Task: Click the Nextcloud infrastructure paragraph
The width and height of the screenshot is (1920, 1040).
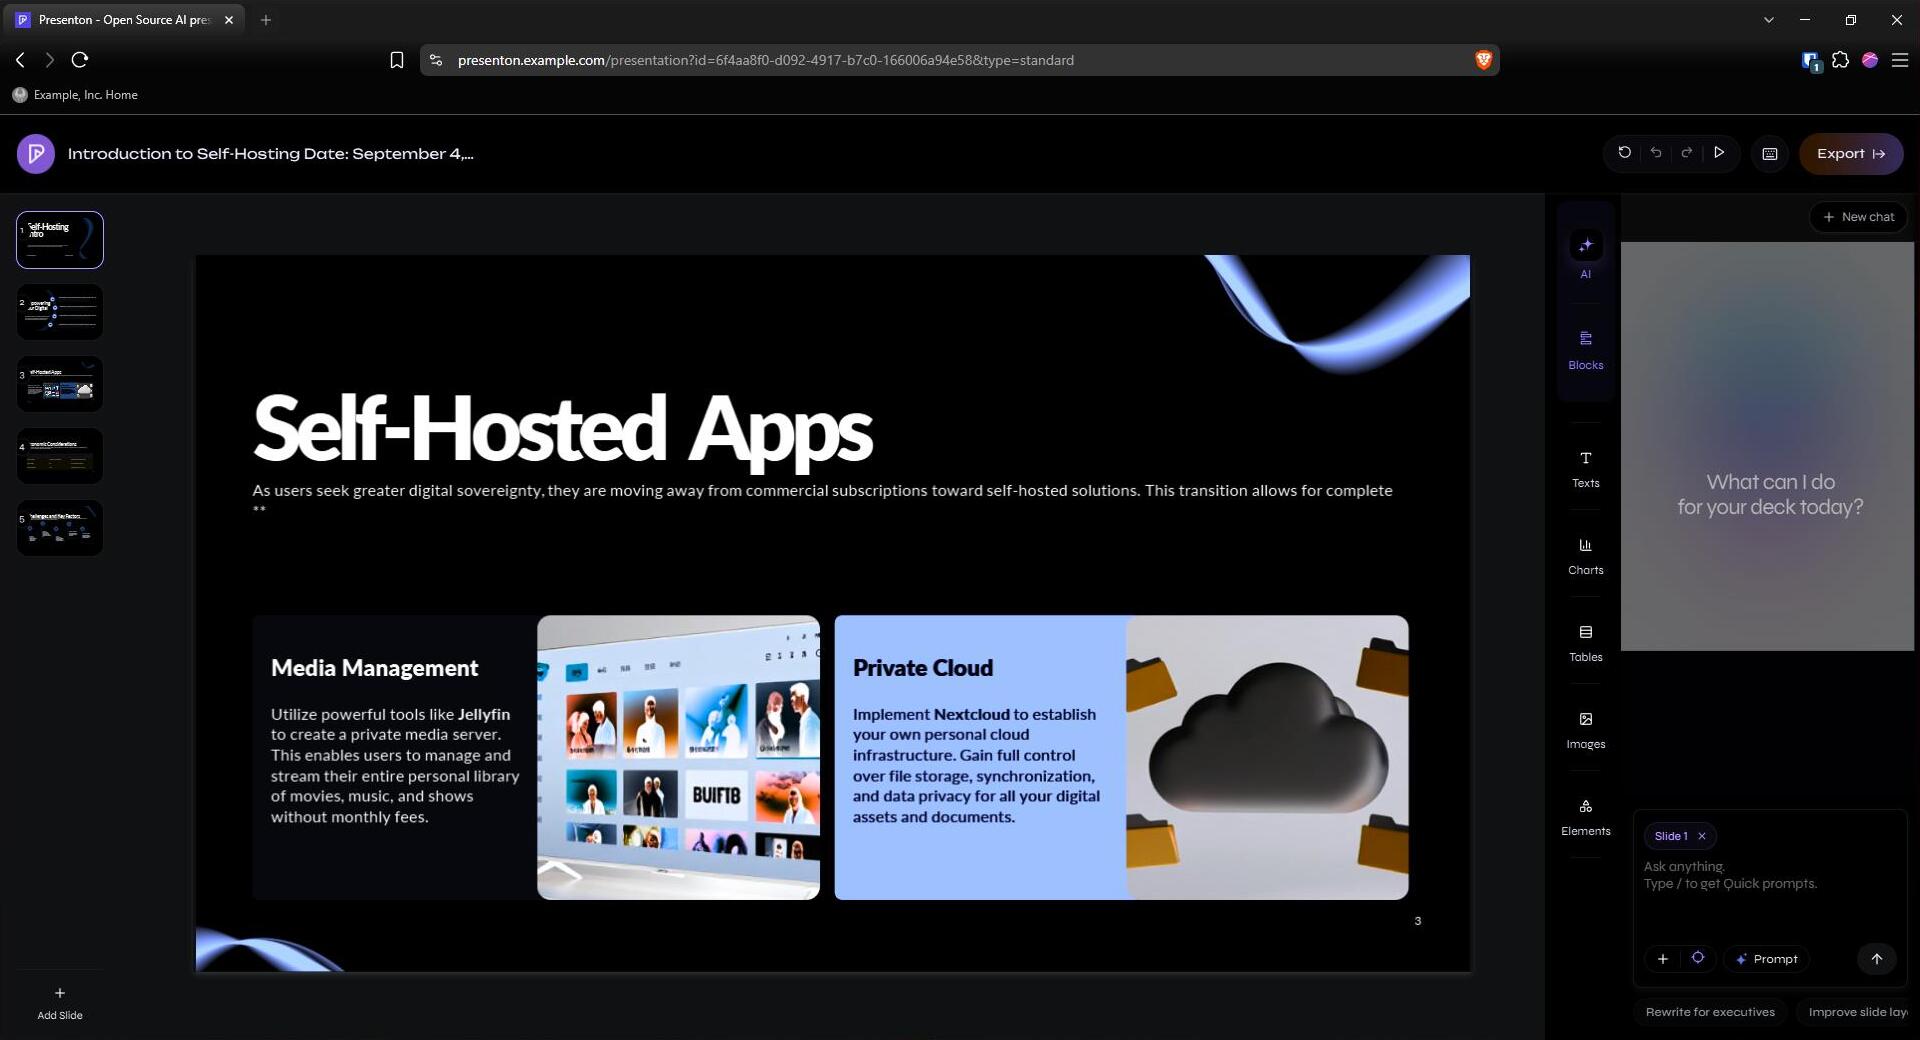Action: (976, 766)
